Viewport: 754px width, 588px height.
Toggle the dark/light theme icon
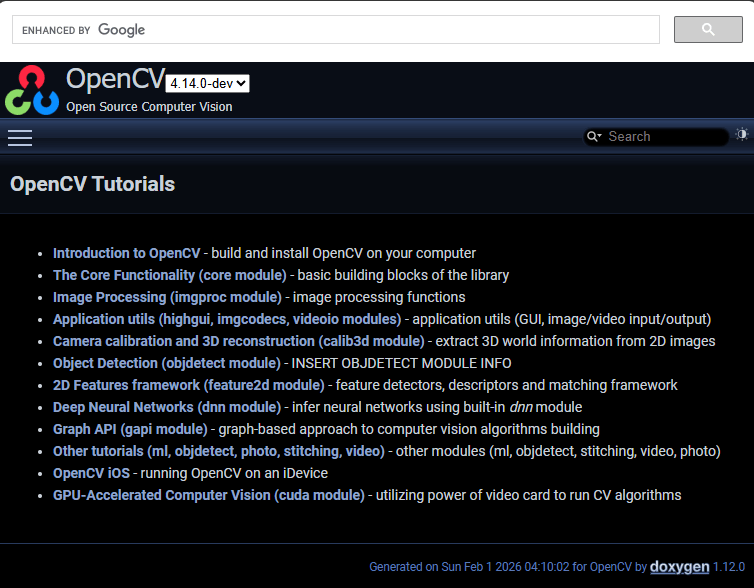742,135
